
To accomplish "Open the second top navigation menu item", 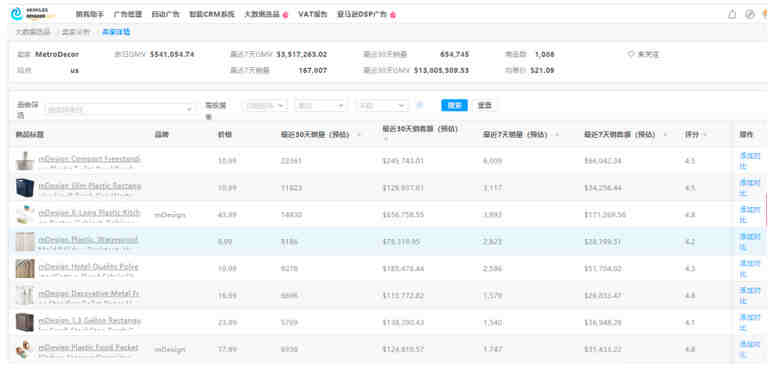I will pos(128,14).
